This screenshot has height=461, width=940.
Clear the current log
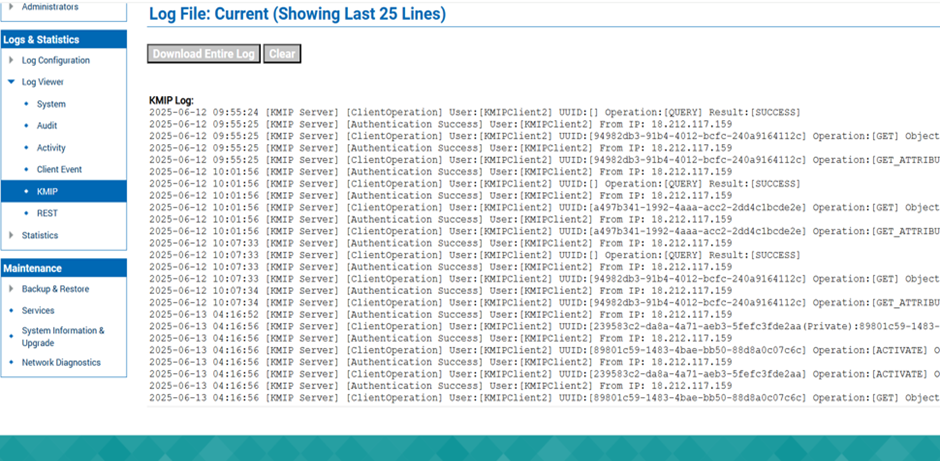[282, 54]
